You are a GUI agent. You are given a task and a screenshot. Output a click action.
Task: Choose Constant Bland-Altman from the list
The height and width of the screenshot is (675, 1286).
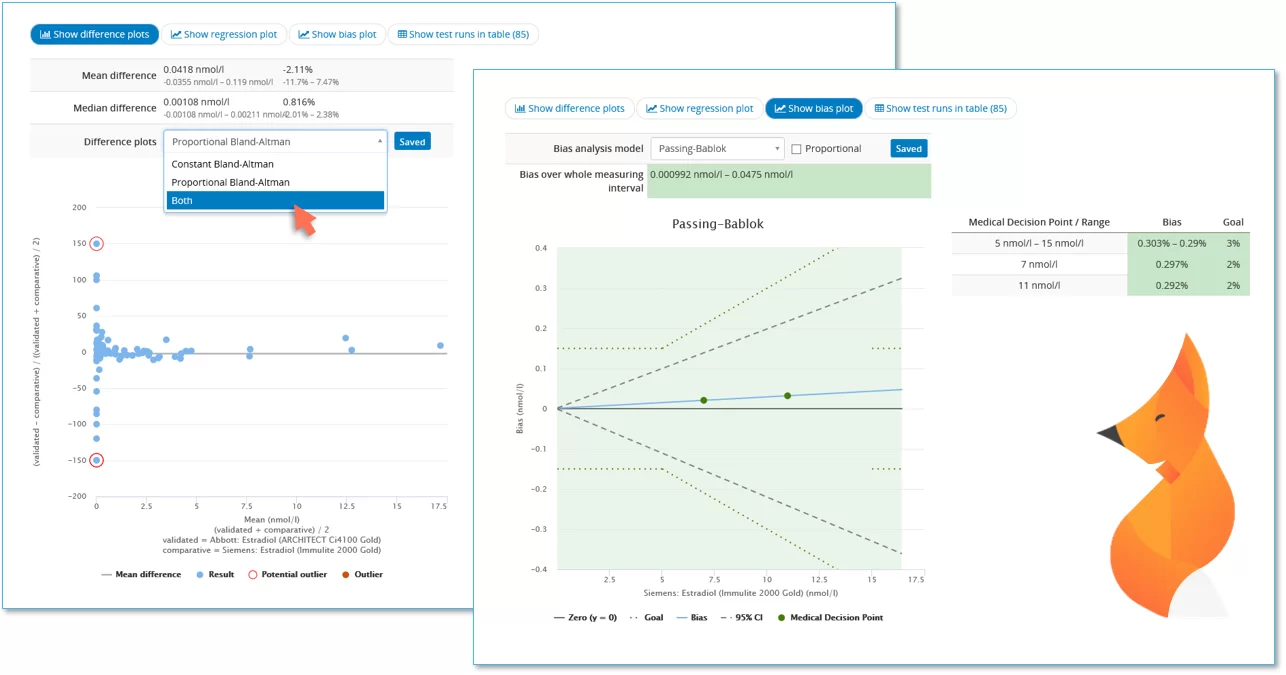click(223, 164)
